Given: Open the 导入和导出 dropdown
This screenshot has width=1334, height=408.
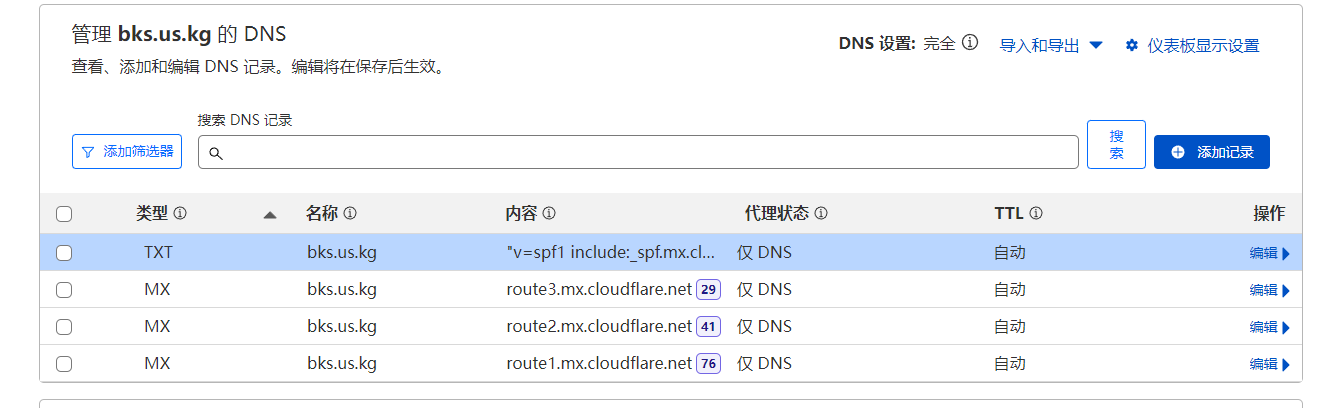Looking at the screenshot, I should pos(1051,45).
